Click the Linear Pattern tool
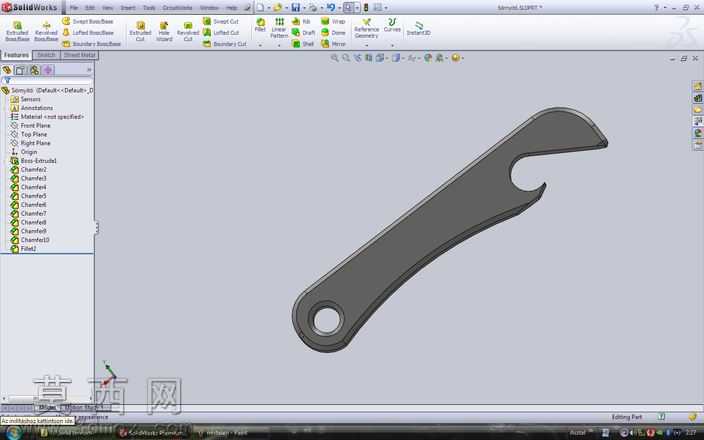Viewport: 704px width, 440px height. 279,28
